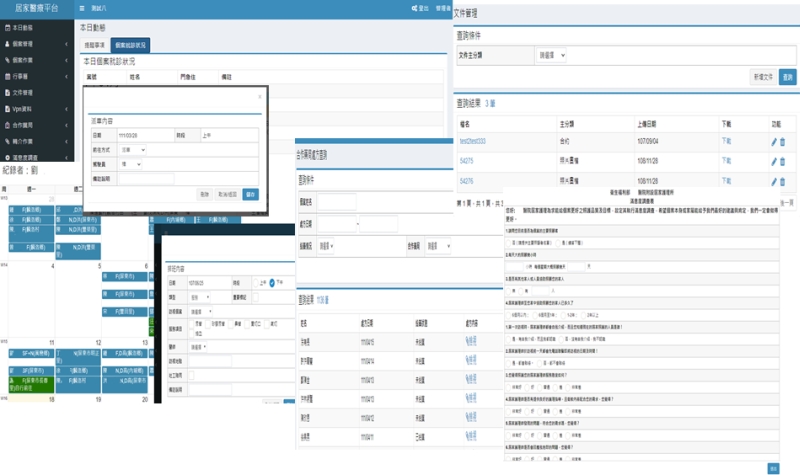The width and height of the screenshot is (800, 475).
Task: Open the 醫師 dropdown in the schedule form
Action: [198, 347]
